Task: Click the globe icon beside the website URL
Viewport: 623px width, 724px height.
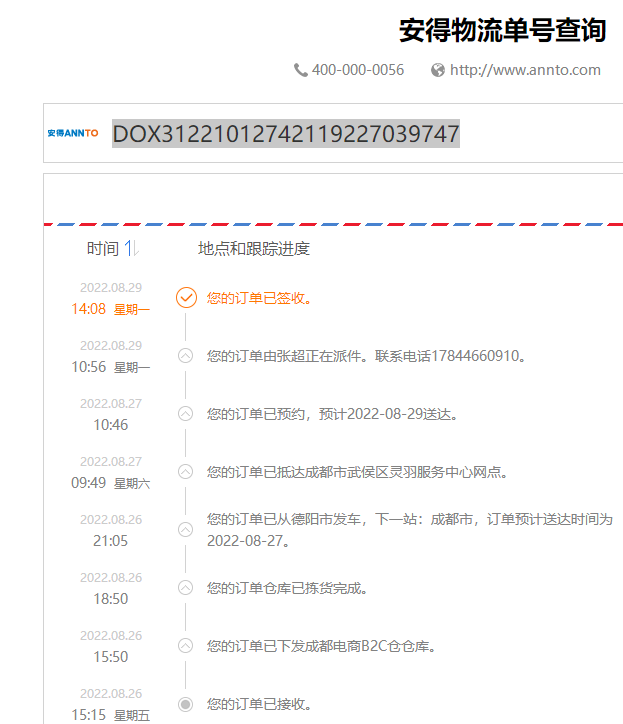Action: pos(438,70)
